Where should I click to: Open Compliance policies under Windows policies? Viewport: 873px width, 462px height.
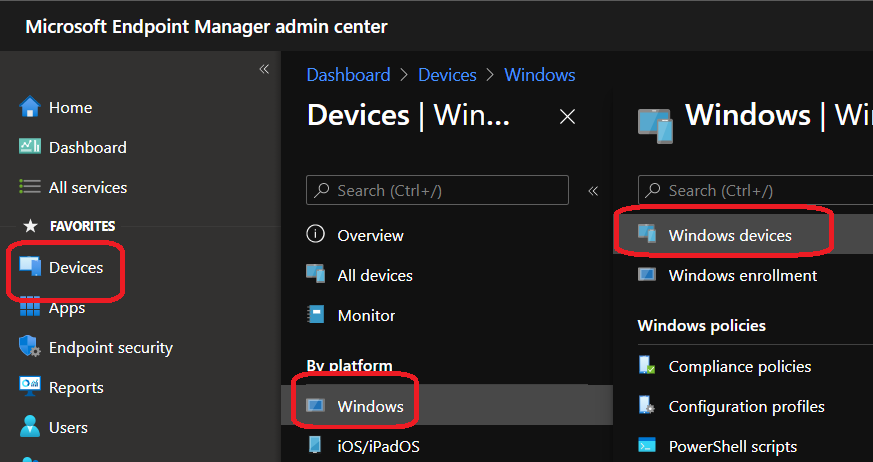739,367
